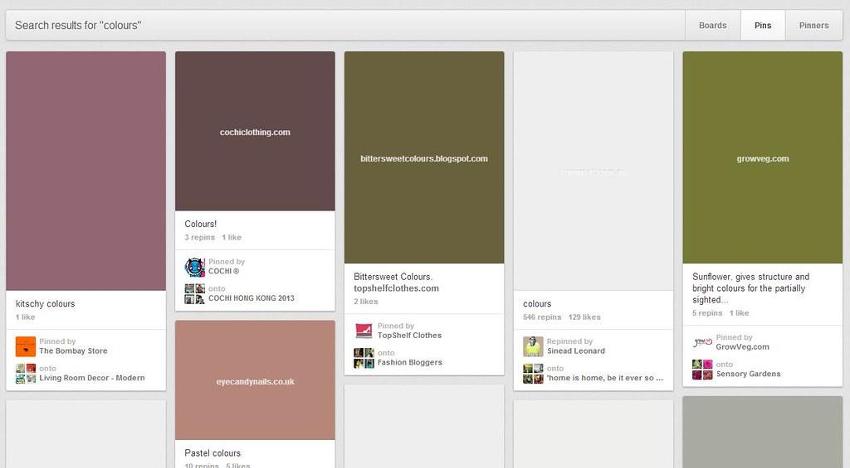Open COCHI HONG KONG 2013 board thumbnail icon
Image resolution: width=850 pixels, height=468 pixels.
tap(195, 294)
